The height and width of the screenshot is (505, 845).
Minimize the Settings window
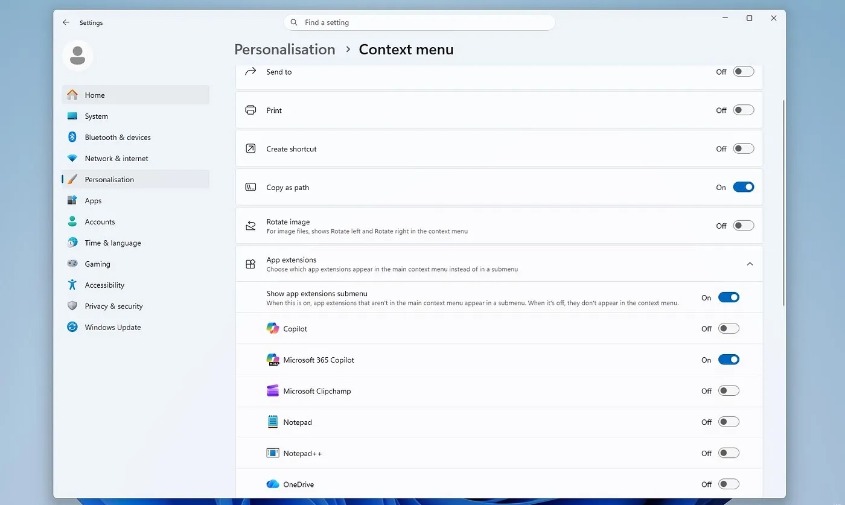pyautogui.click(x=725, y=18)
